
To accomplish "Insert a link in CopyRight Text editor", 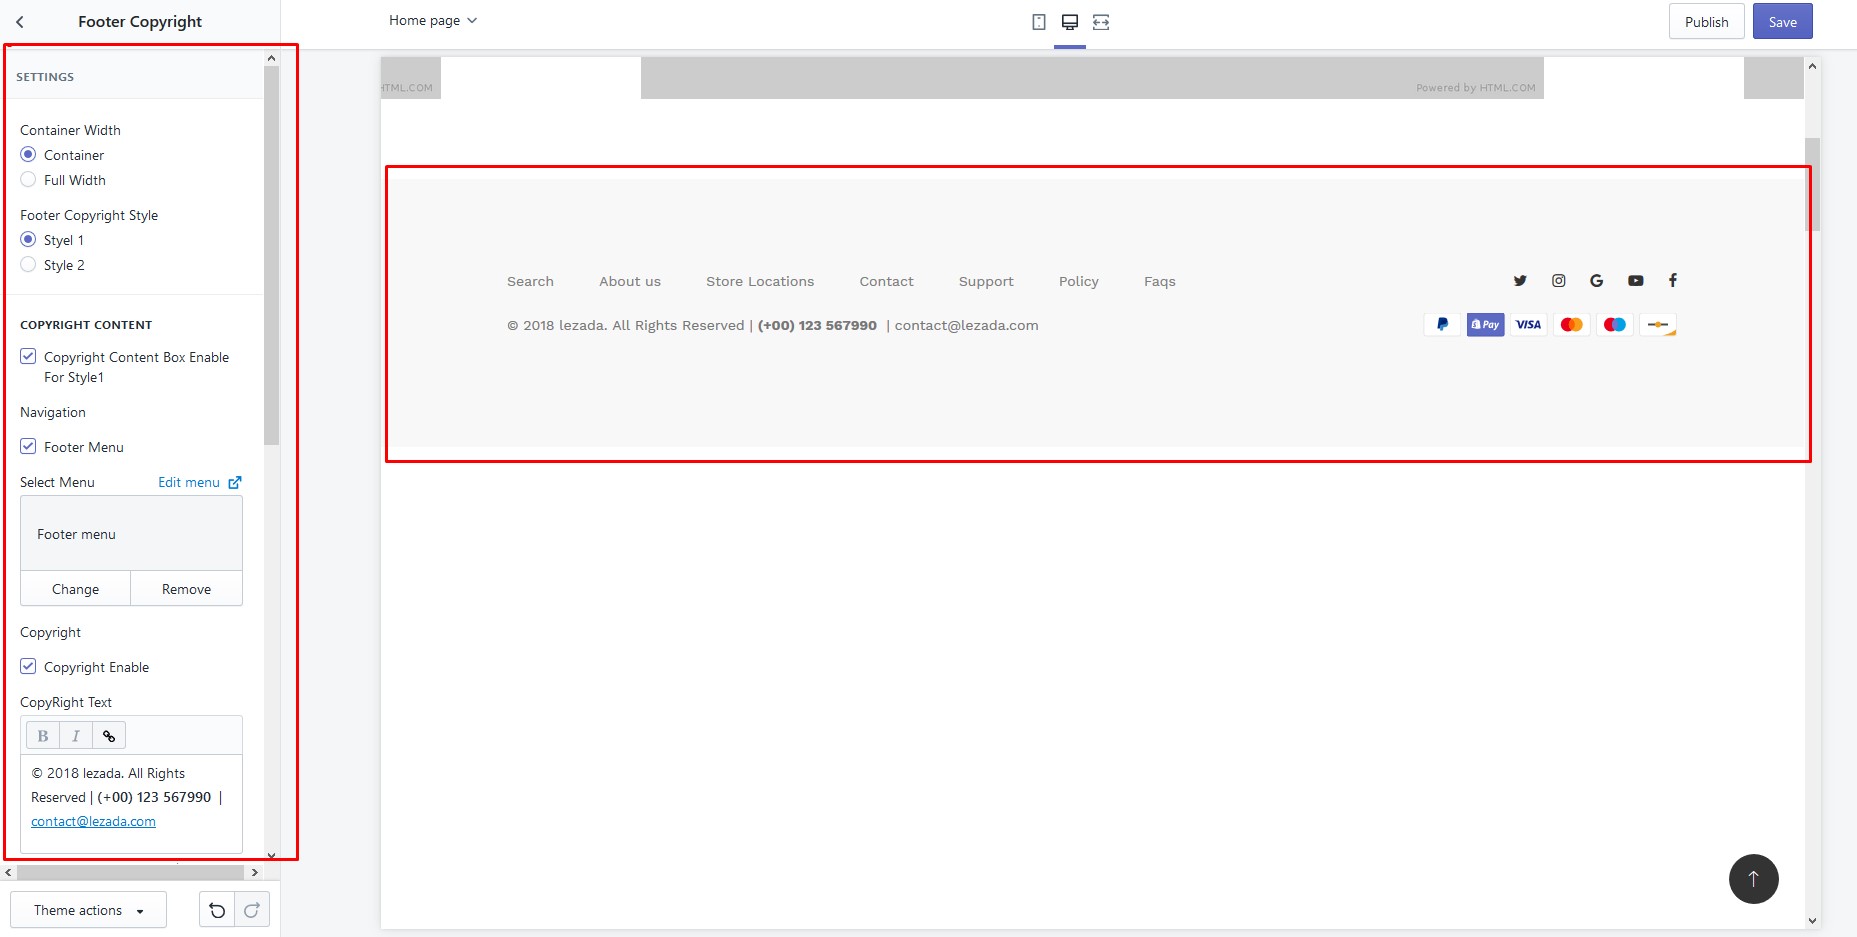I will [109, 736].
